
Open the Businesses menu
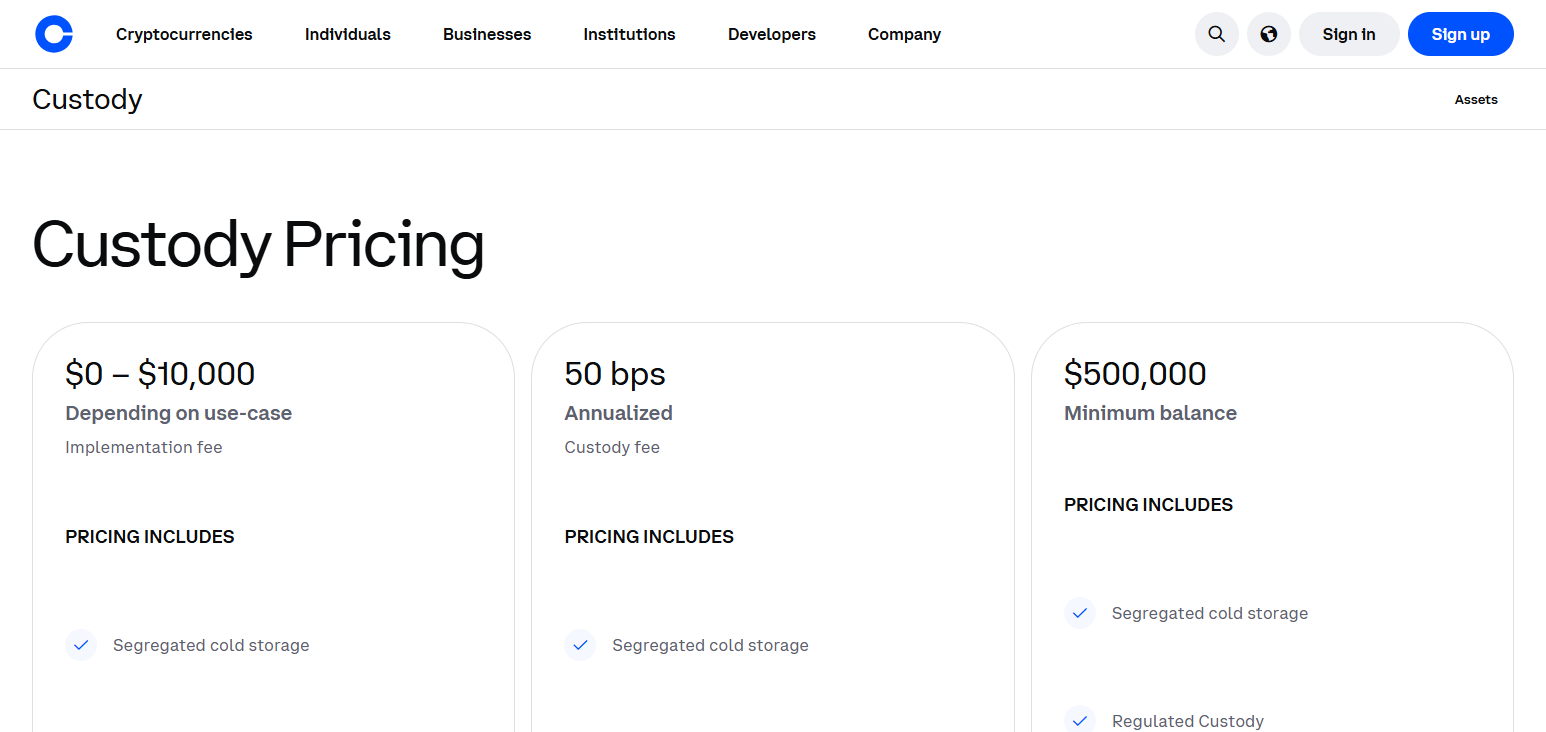coord(487,34)
